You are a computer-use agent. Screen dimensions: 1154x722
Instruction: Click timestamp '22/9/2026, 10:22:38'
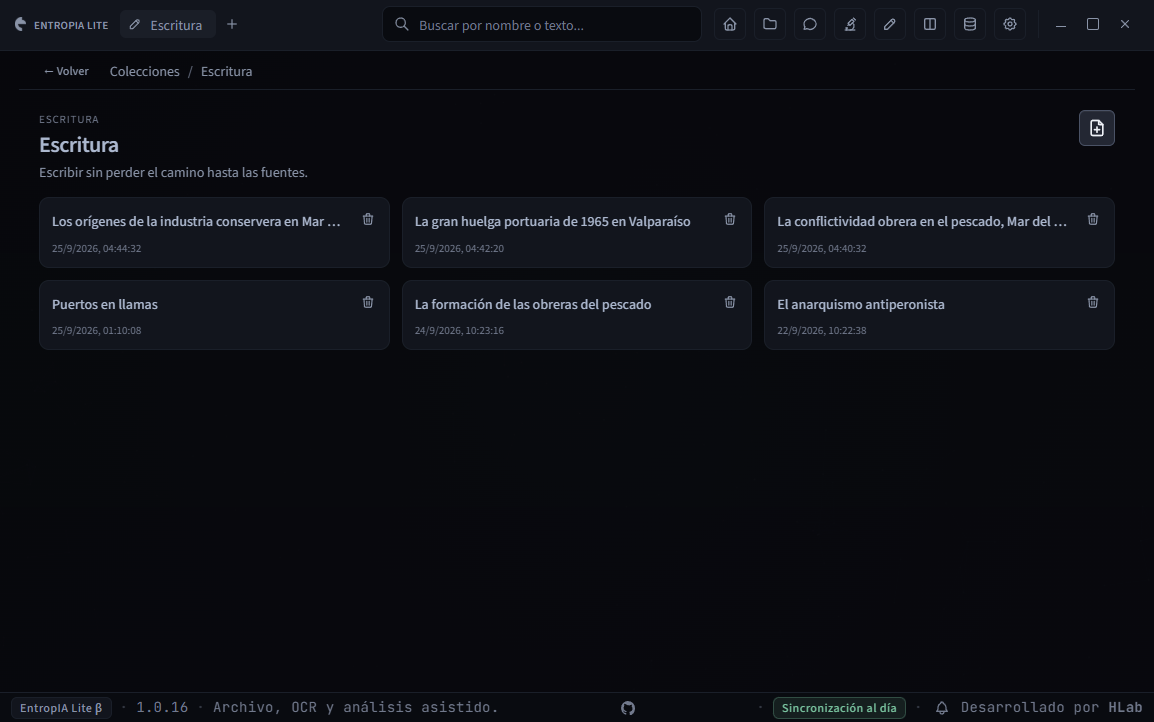tap(821, 330)
